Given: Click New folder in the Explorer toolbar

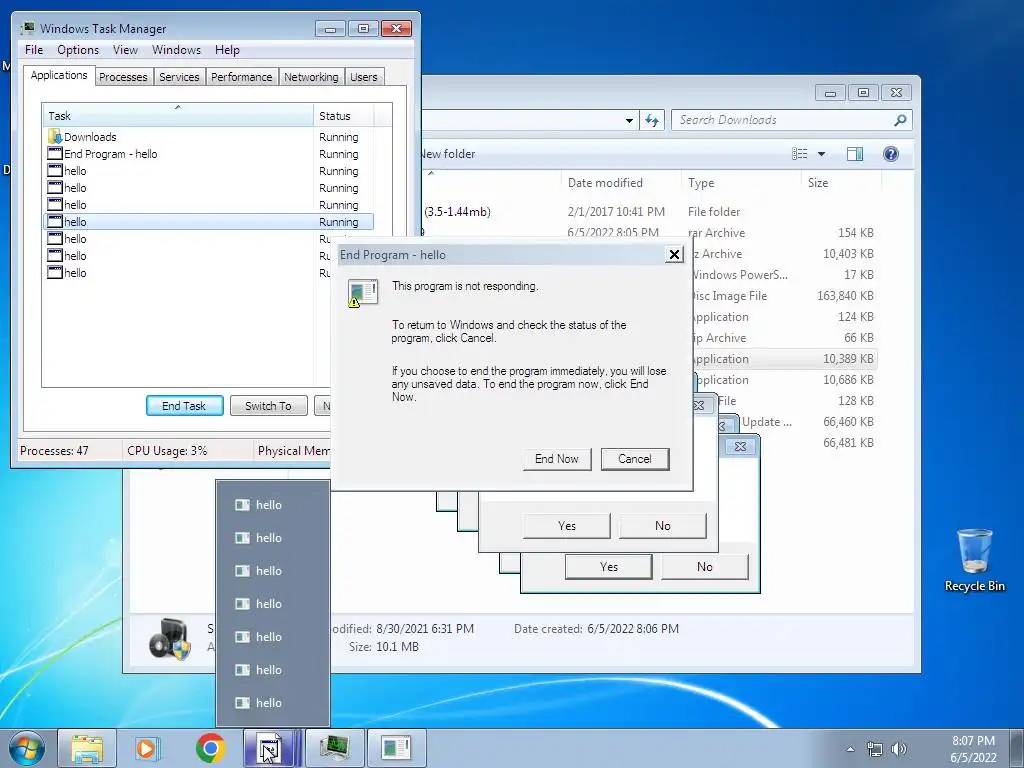Looking at the screenshot, I should (x=447, y=154).
